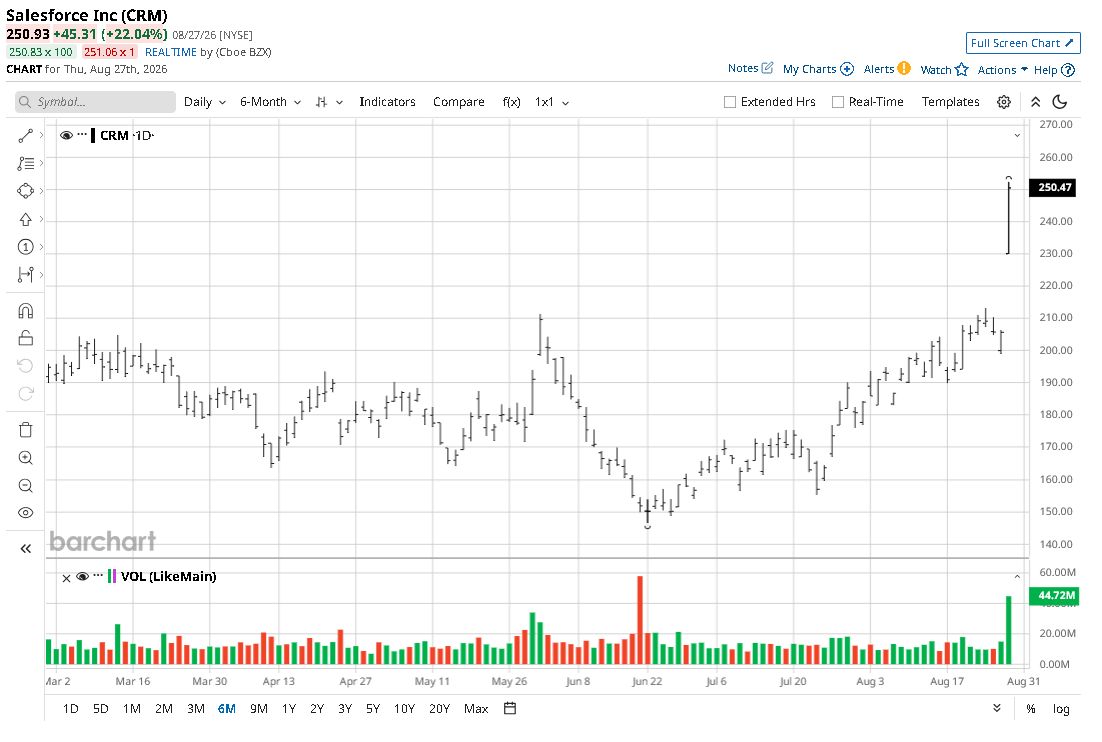This screenshot has height=742, width=1102.
Task: Collapse the top toolbar with double chevron
Action: (1035, 102)
